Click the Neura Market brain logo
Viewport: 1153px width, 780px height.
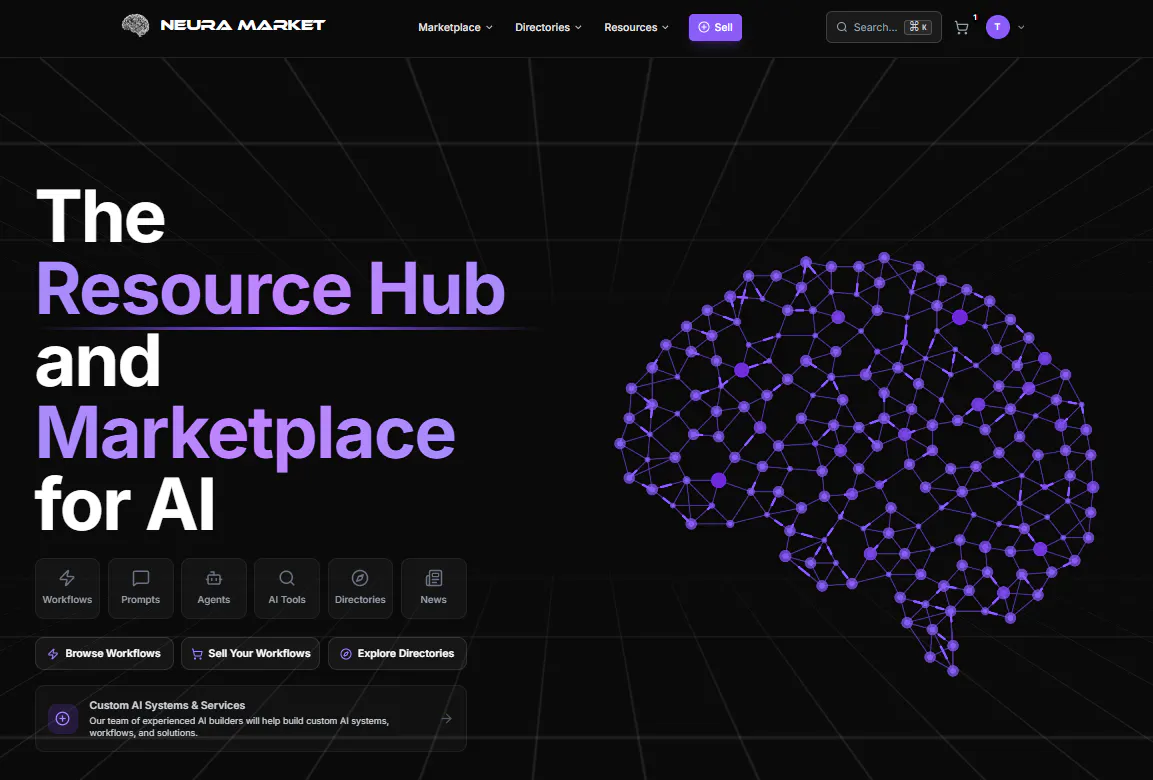pos(135,26)
